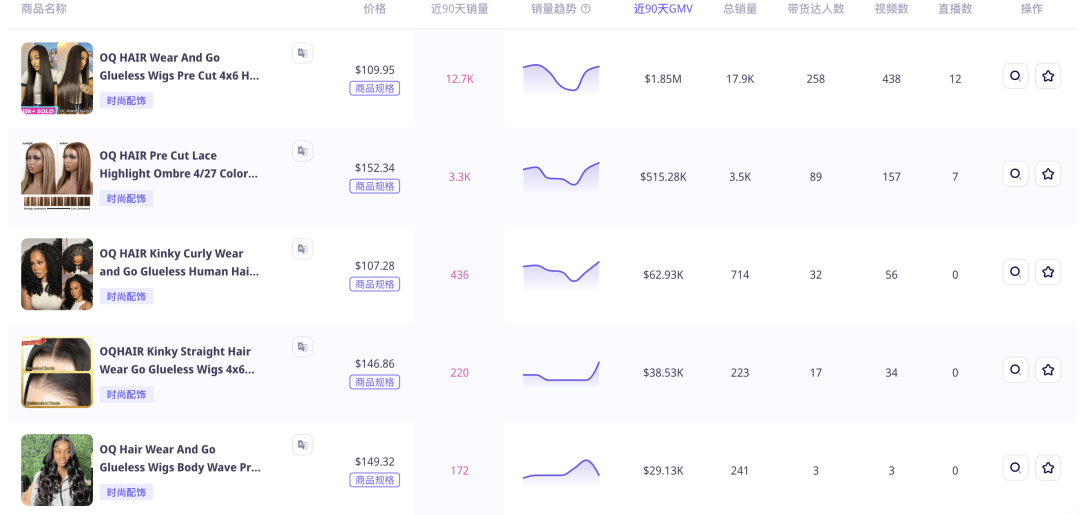Click search detail icon for $146.86 product
This screenshot has height=515, width=1080.
(1015, 370)
